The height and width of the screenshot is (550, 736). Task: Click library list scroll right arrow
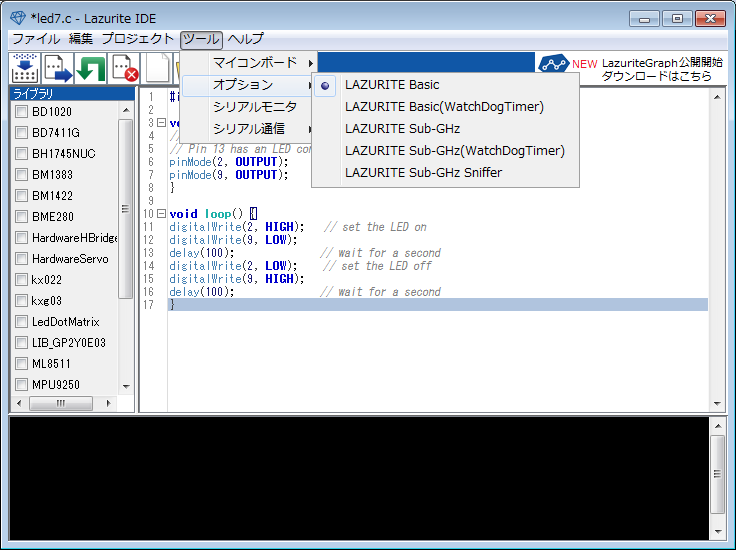(108, 403)
